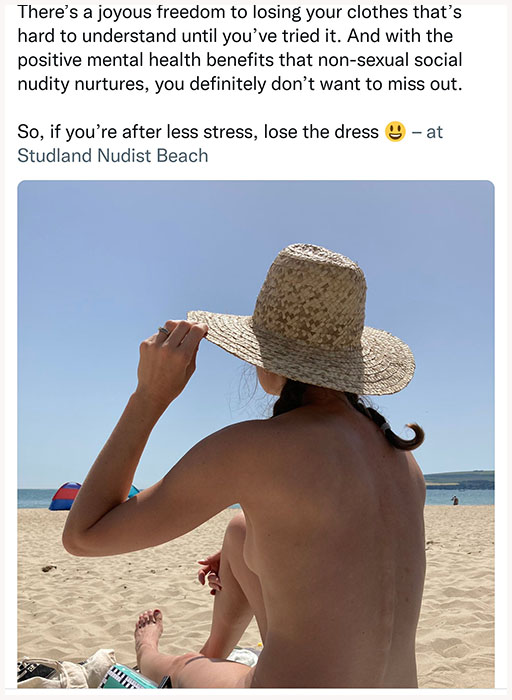Click the smiley face emoji

tap(395, 132)
